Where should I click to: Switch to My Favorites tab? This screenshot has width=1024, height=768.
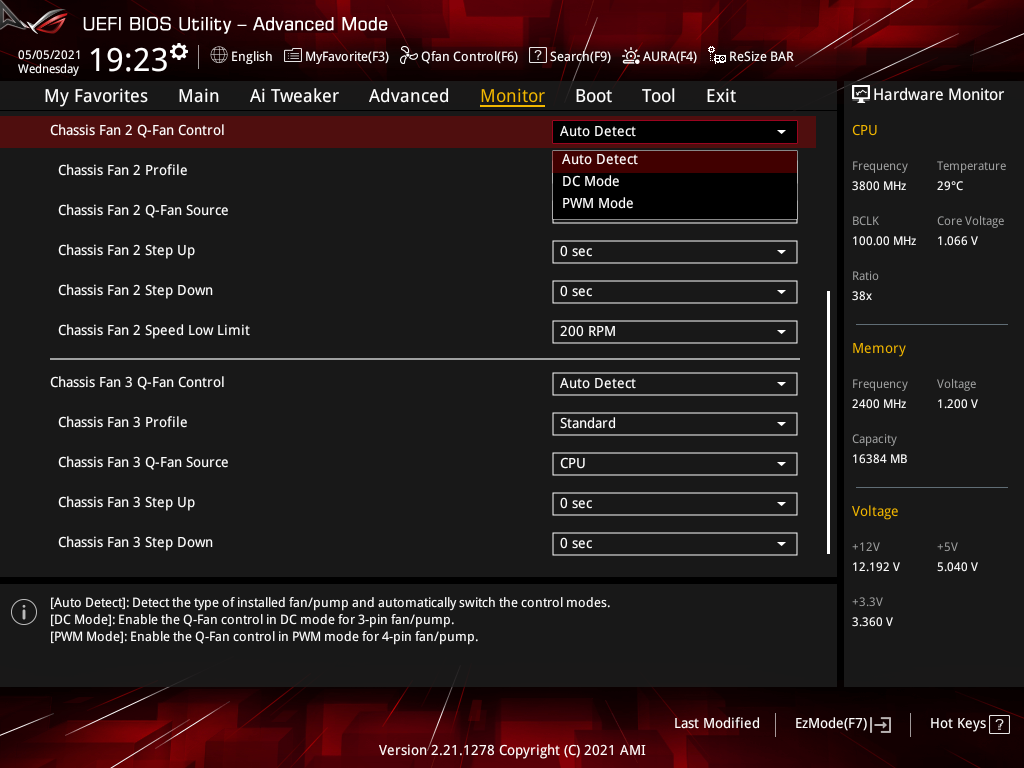click(x=96, y=96)
